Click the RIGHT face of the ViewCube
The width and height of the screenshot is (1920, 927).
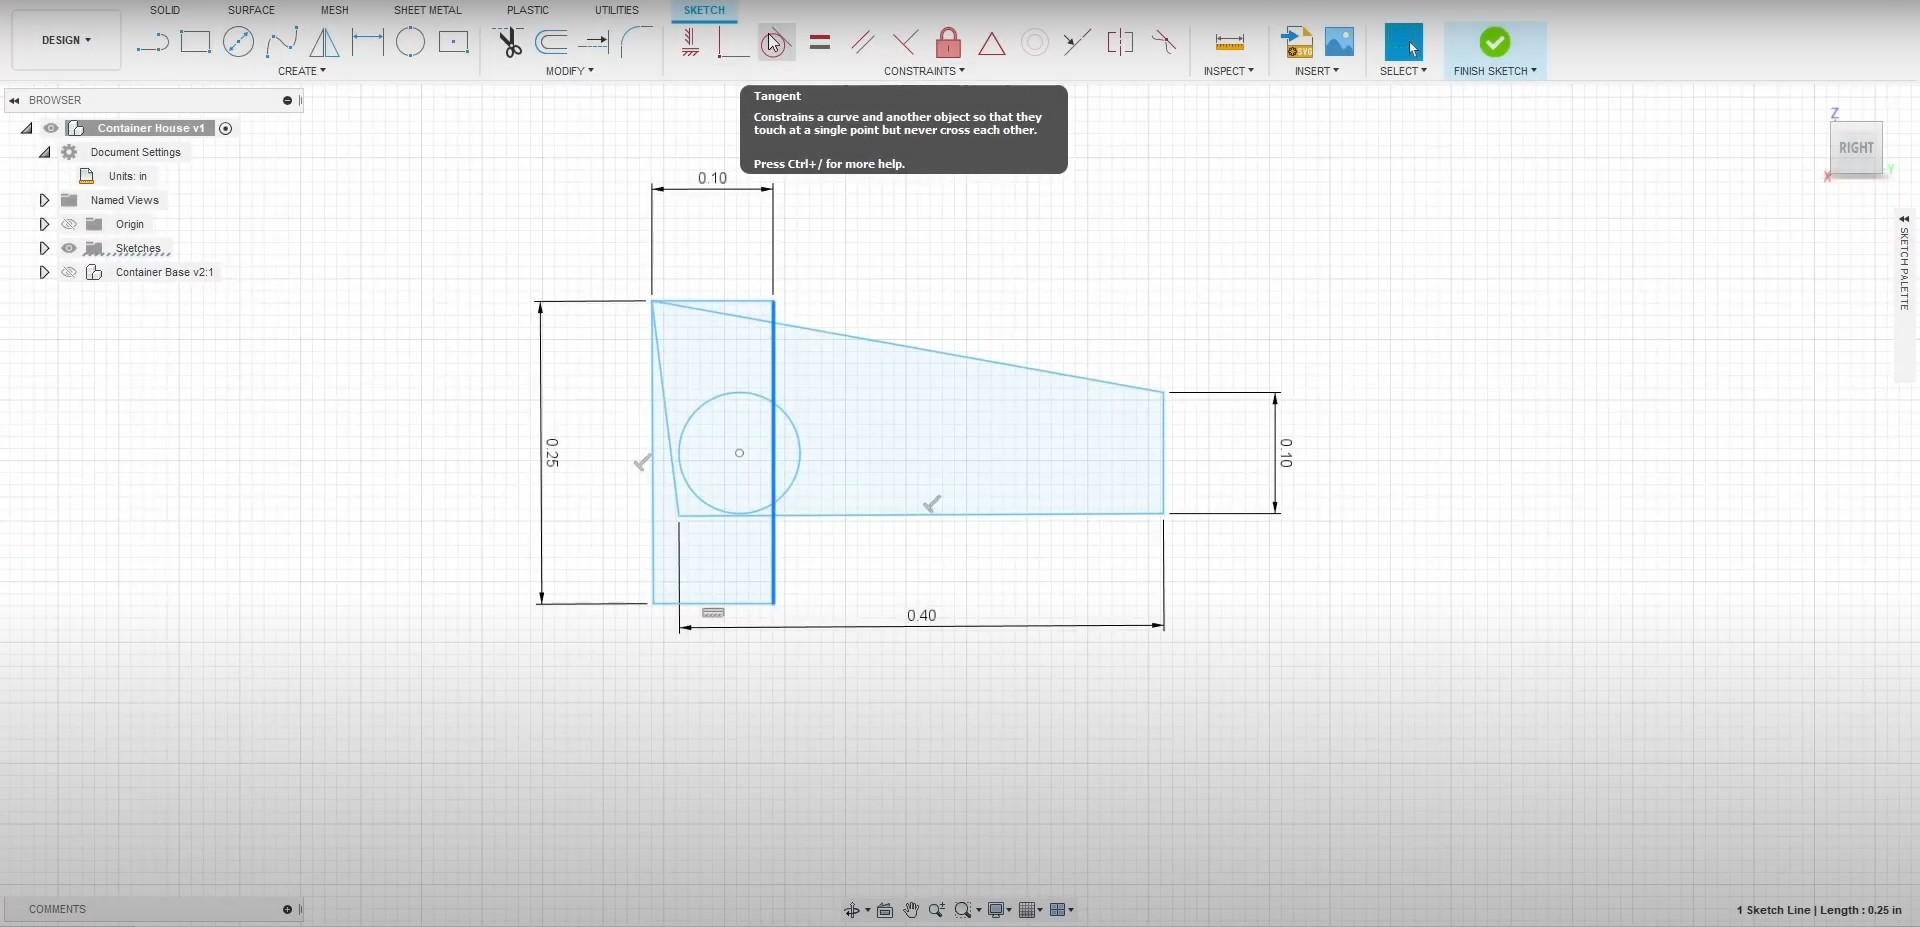click(1856, 148)
